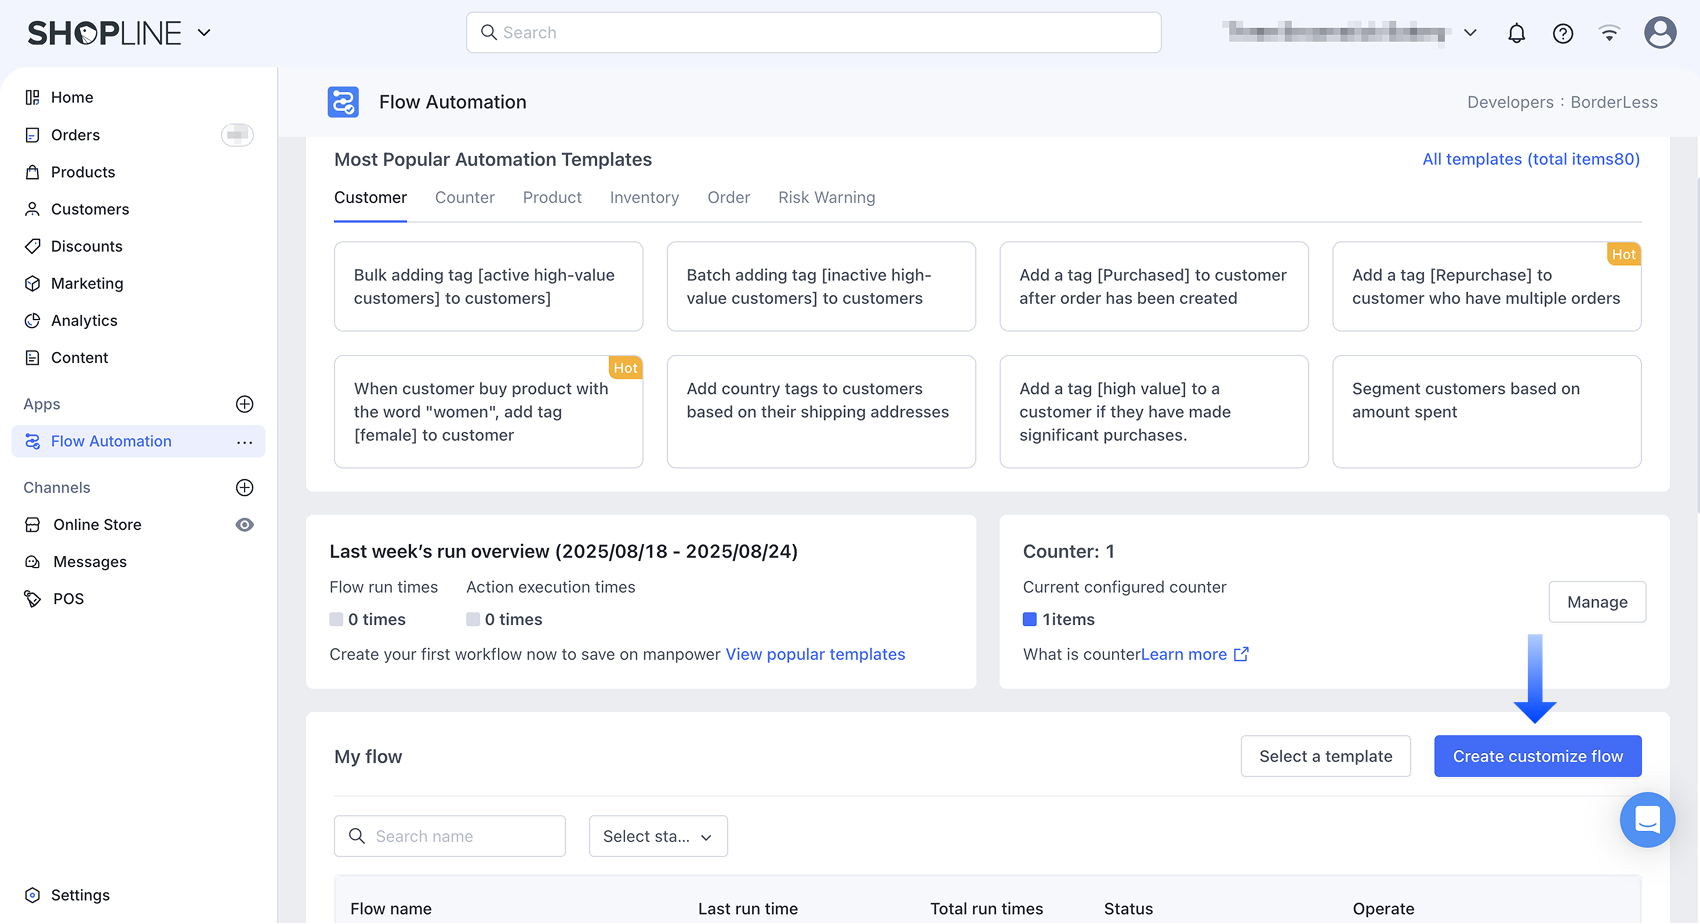Add a new app with plus icon

click(244, 404)
